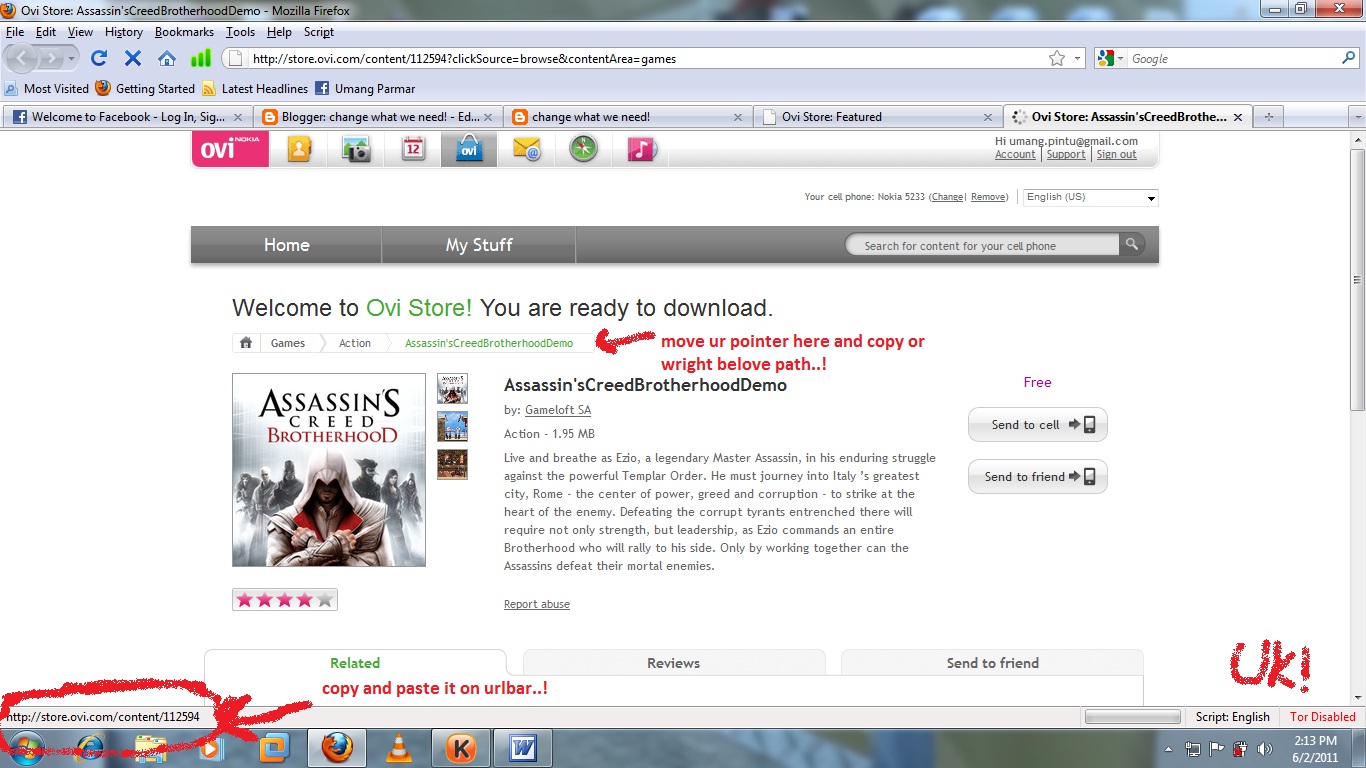Reload the page with the refresh icon
This screenshot has width=1366, height=768.
98,59
